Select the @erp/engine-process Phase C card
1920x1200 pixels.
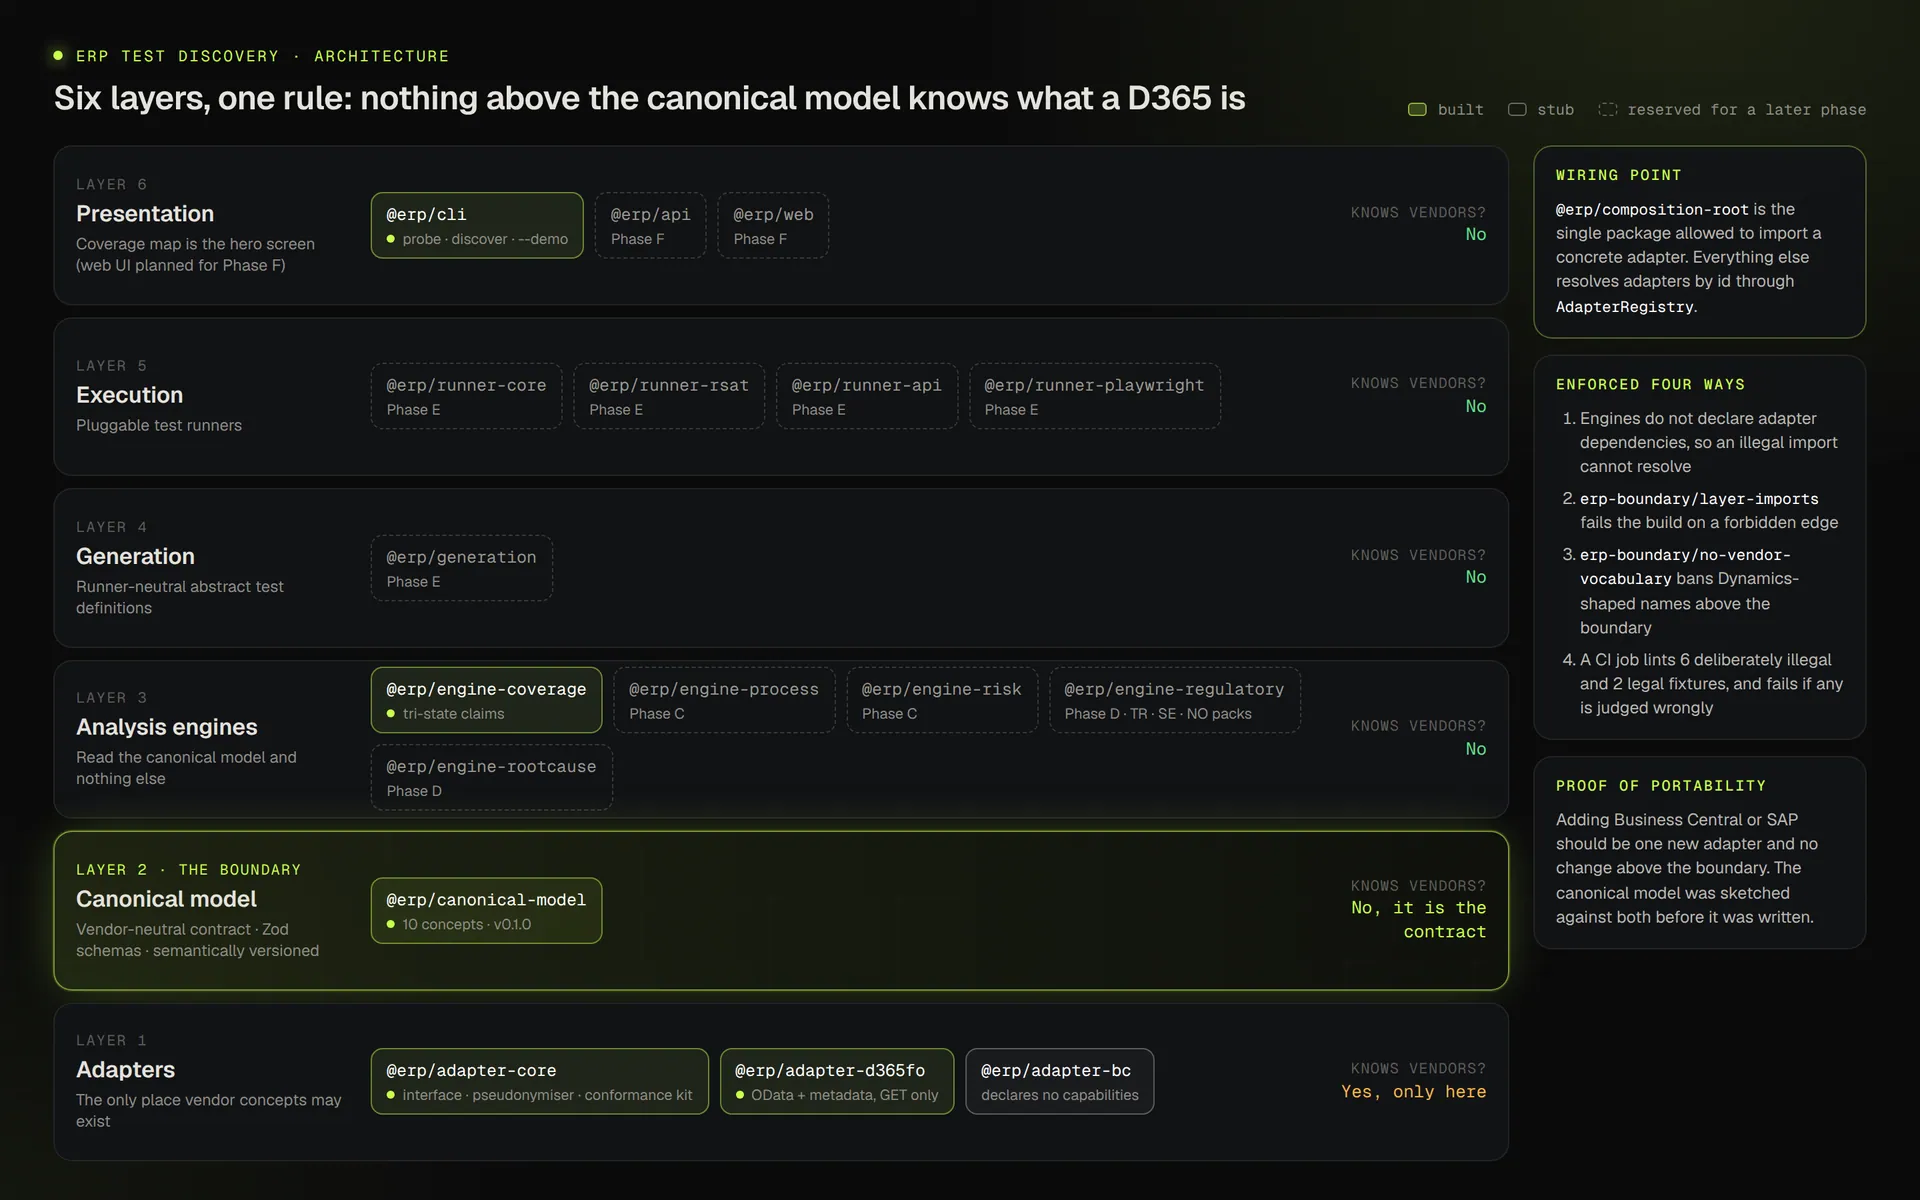[724, 700]
